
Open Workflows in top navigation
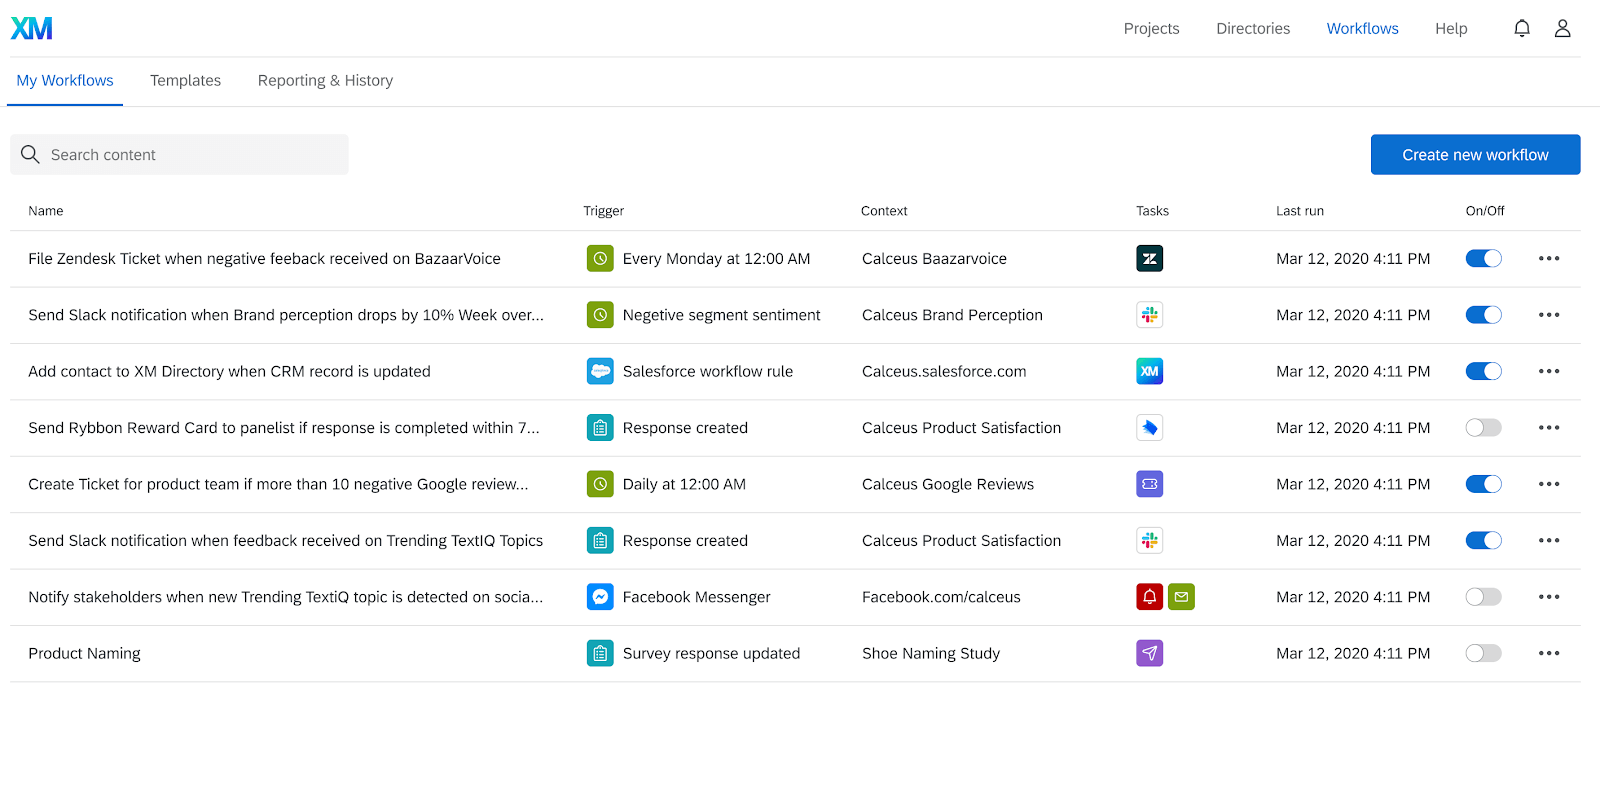click(x=1362, y=28)
